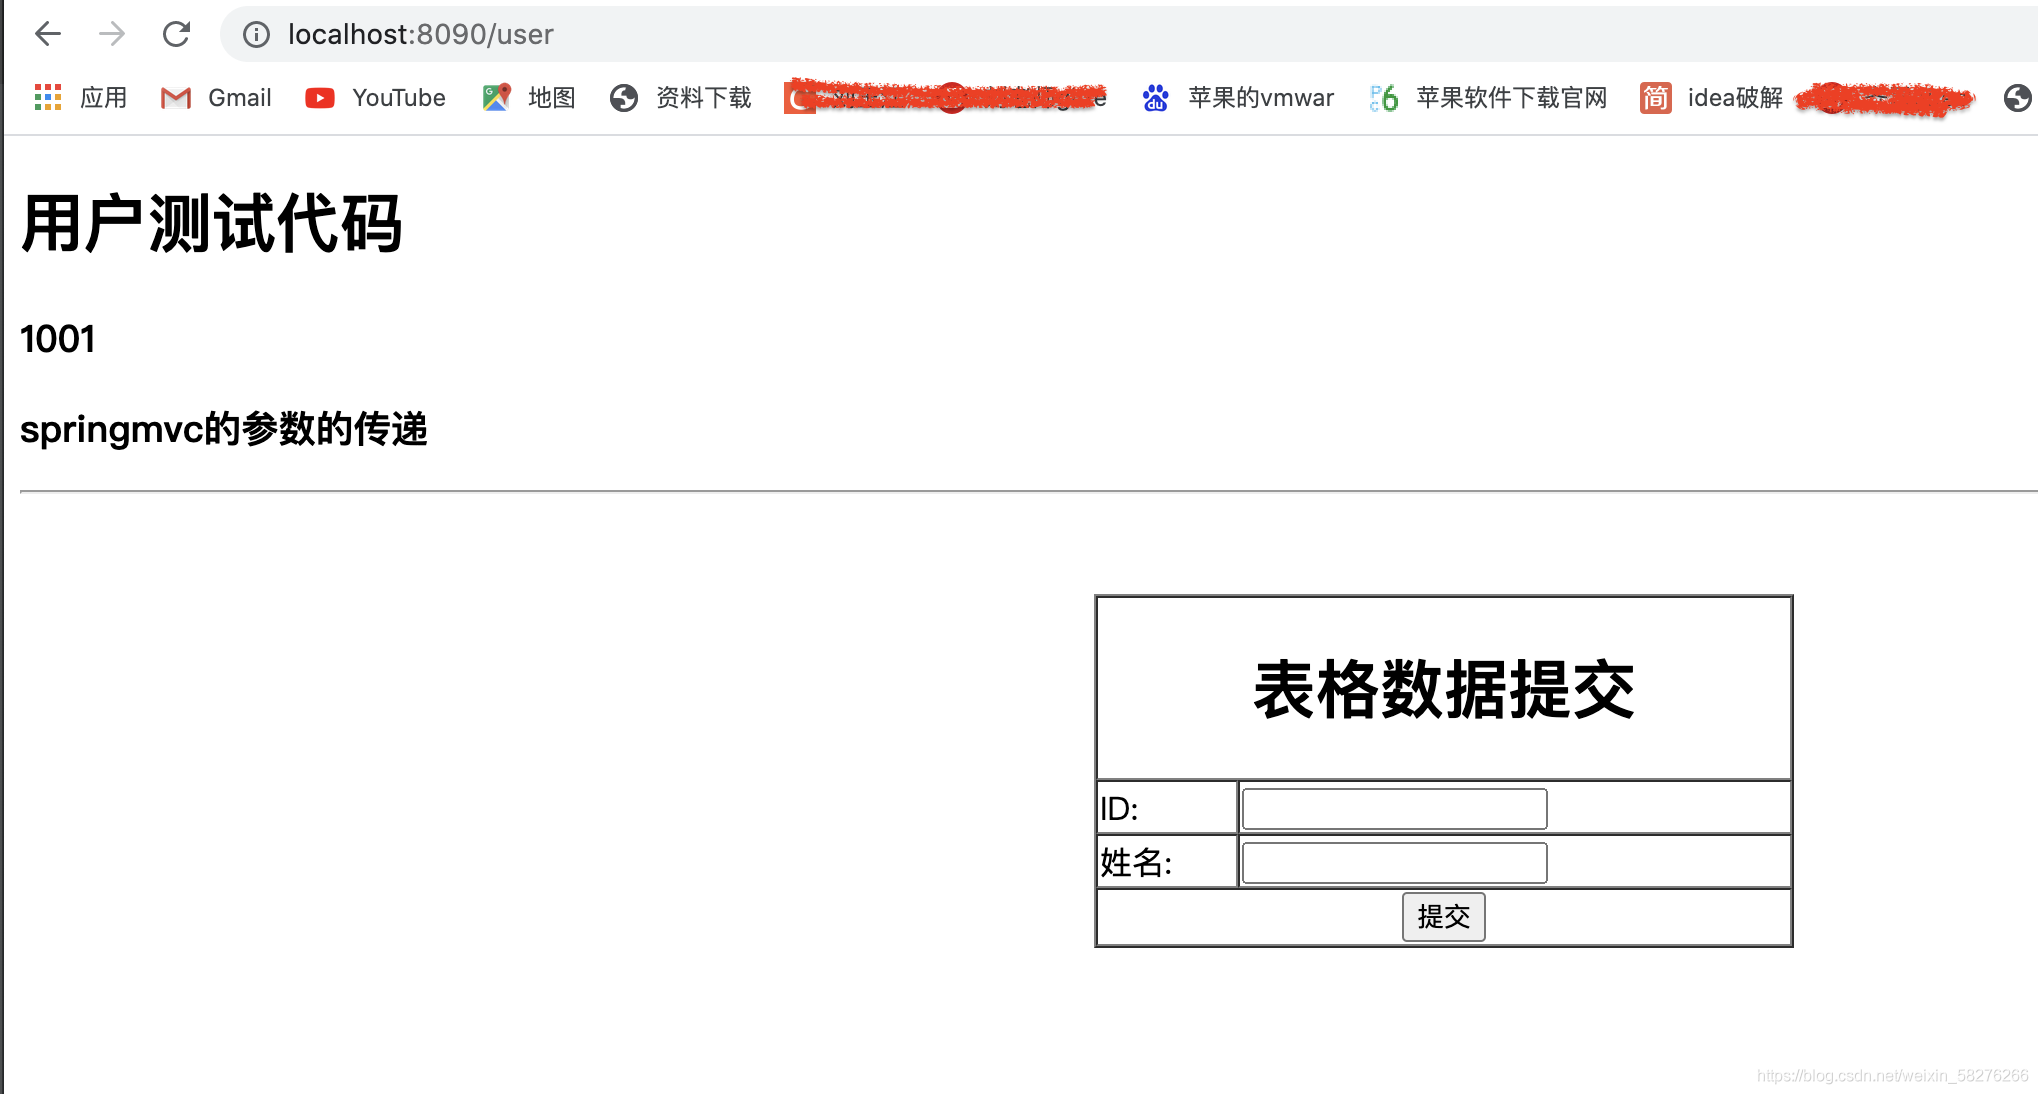Click the site info icon in address bar
The height and width of the screenshot is (1094, 2038).
coord(256,34)
